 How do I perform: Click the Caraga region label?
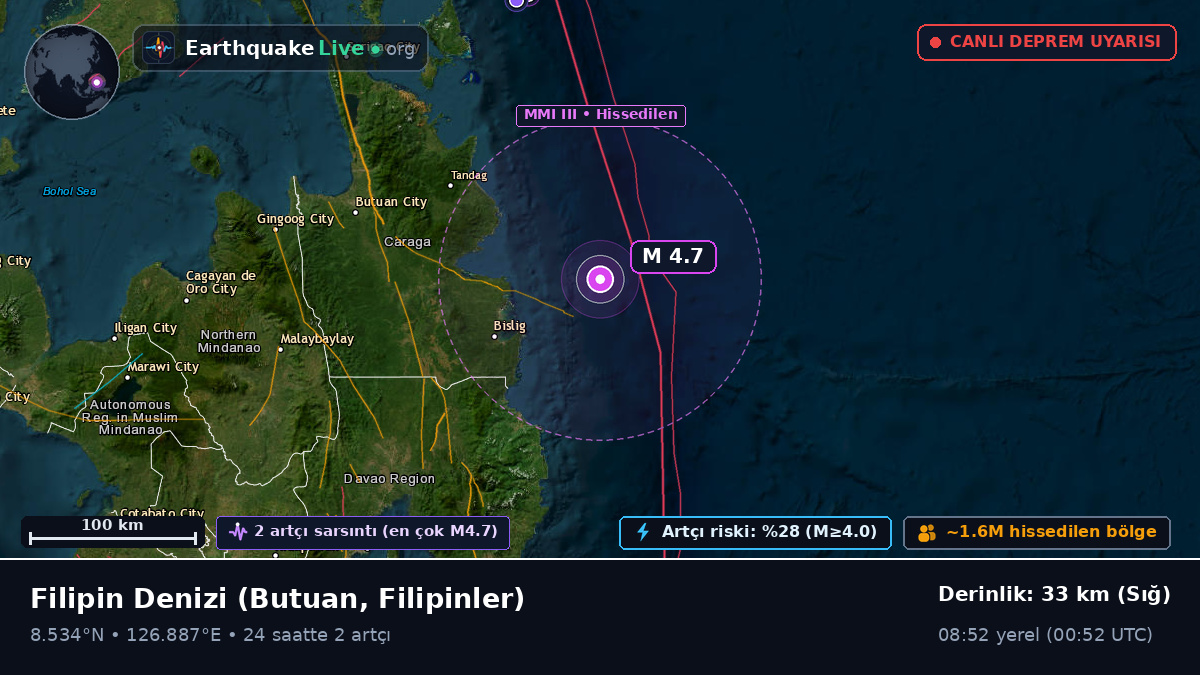click(408, 242)
